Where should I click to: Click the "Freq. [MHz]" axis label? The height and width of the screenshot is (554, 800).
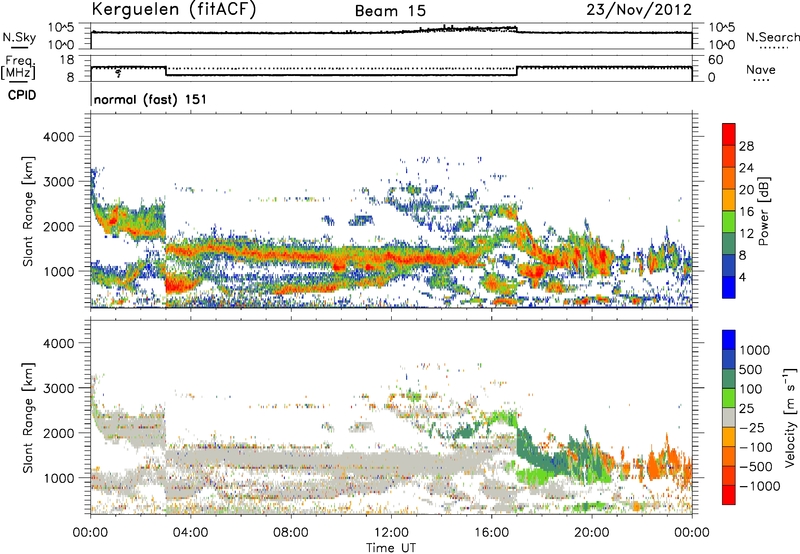[18, 68]
